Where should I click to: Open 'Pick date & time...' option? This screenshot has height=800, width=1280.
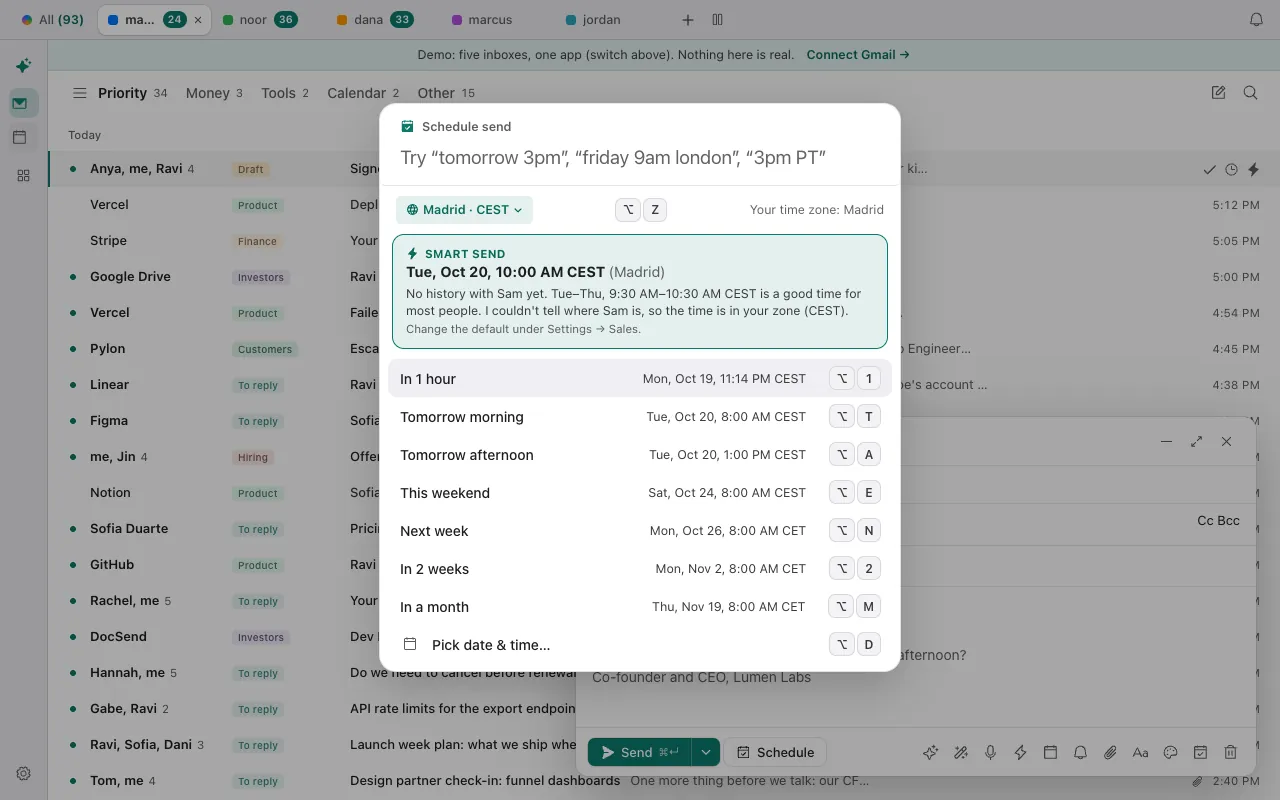tap(640, 645)
